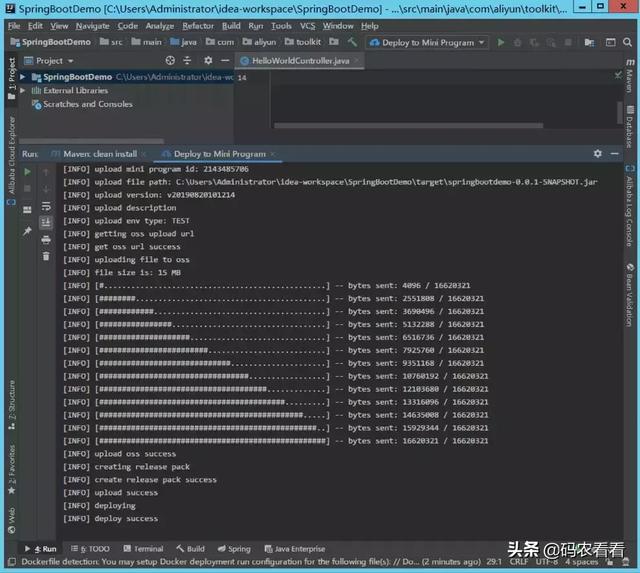This screenshot has height=573, width=640.
Task: Click Restore Layout icon in Run panel
Action: pos(27,209)
